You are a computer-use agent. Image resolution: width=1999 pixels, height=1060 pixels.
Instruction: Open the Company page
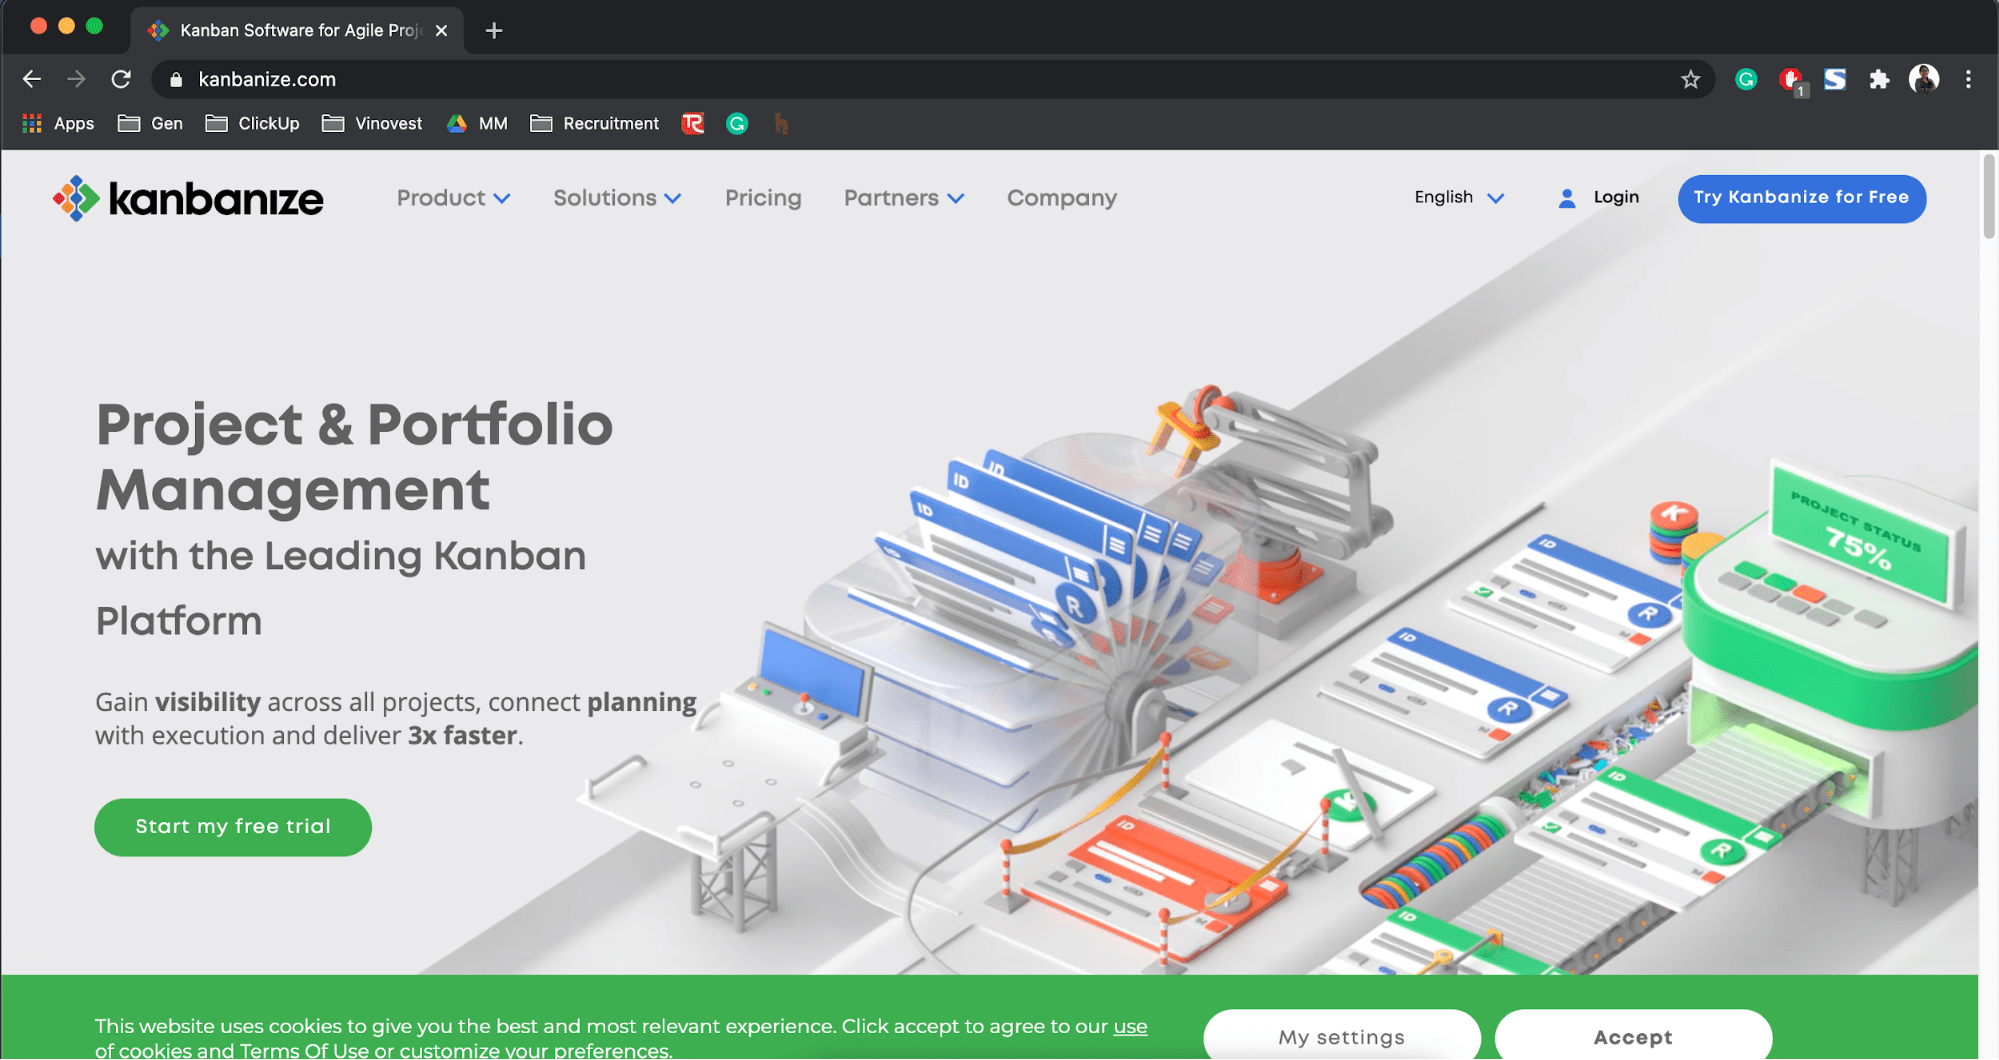click(x=1061, y=198)
